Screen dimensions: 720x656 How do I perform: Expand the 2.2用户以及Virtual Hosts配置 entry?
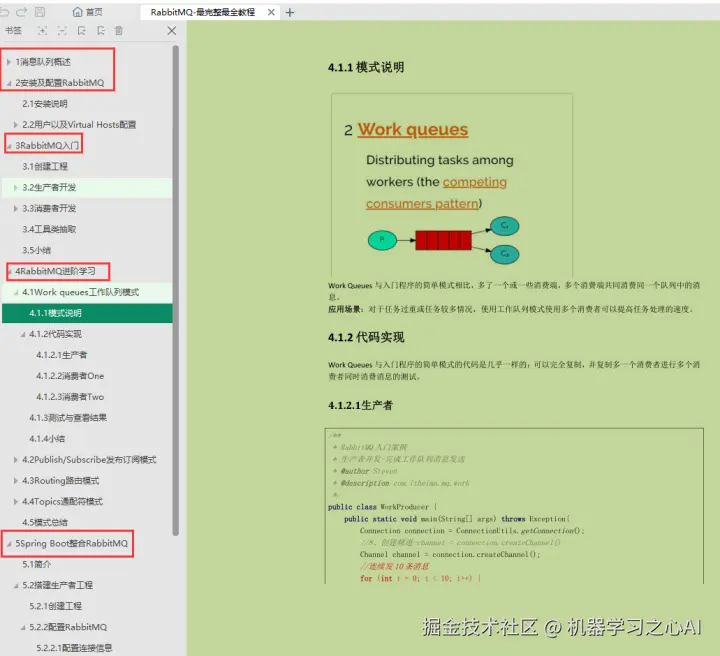[16, 125]
